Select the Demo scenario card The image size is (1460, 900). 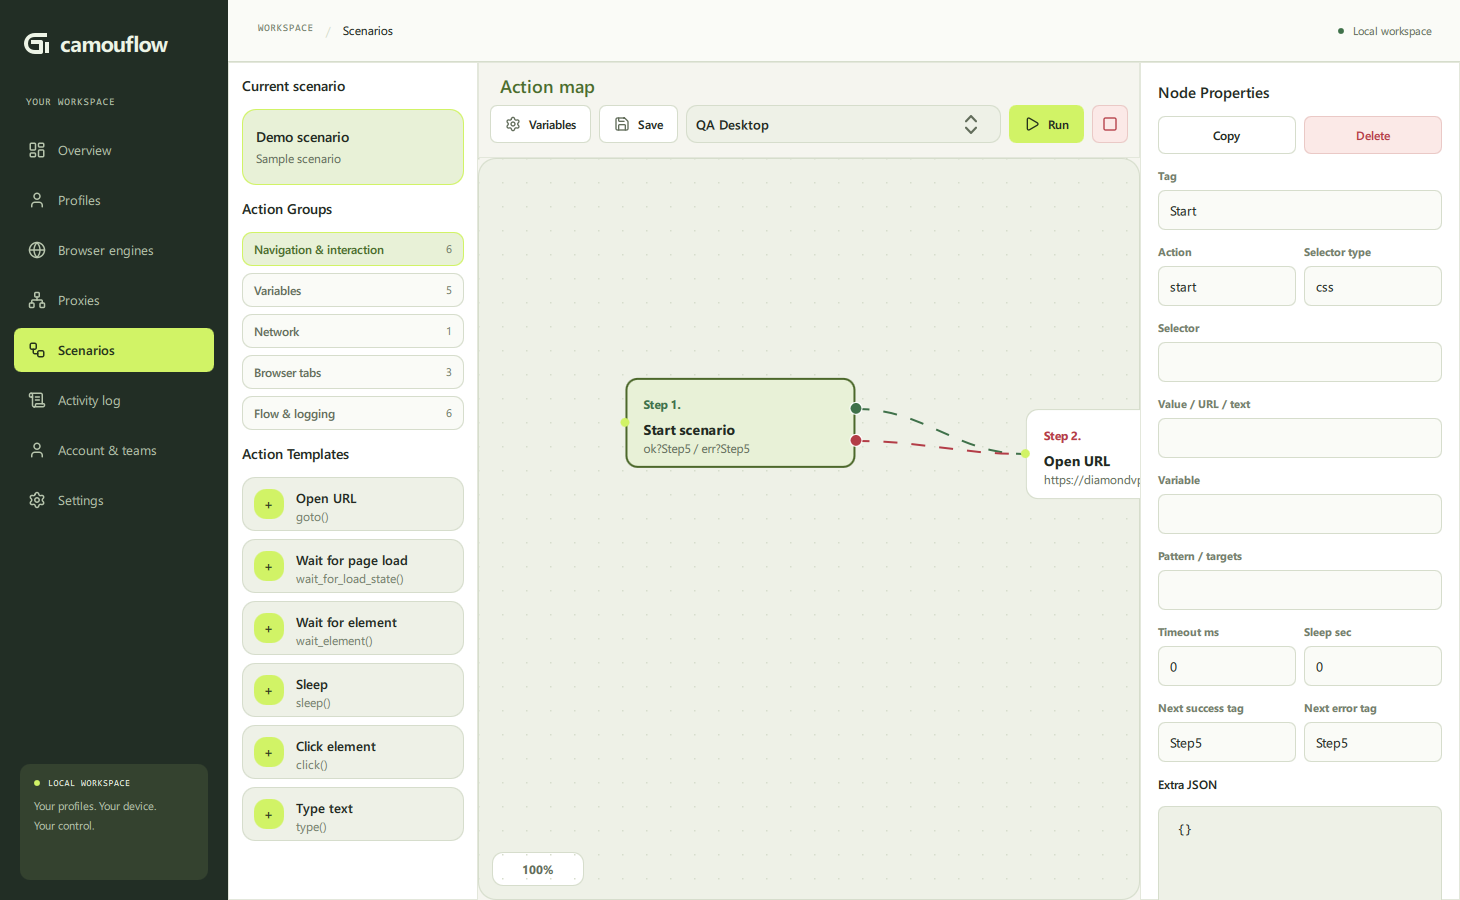click(352, 147)
